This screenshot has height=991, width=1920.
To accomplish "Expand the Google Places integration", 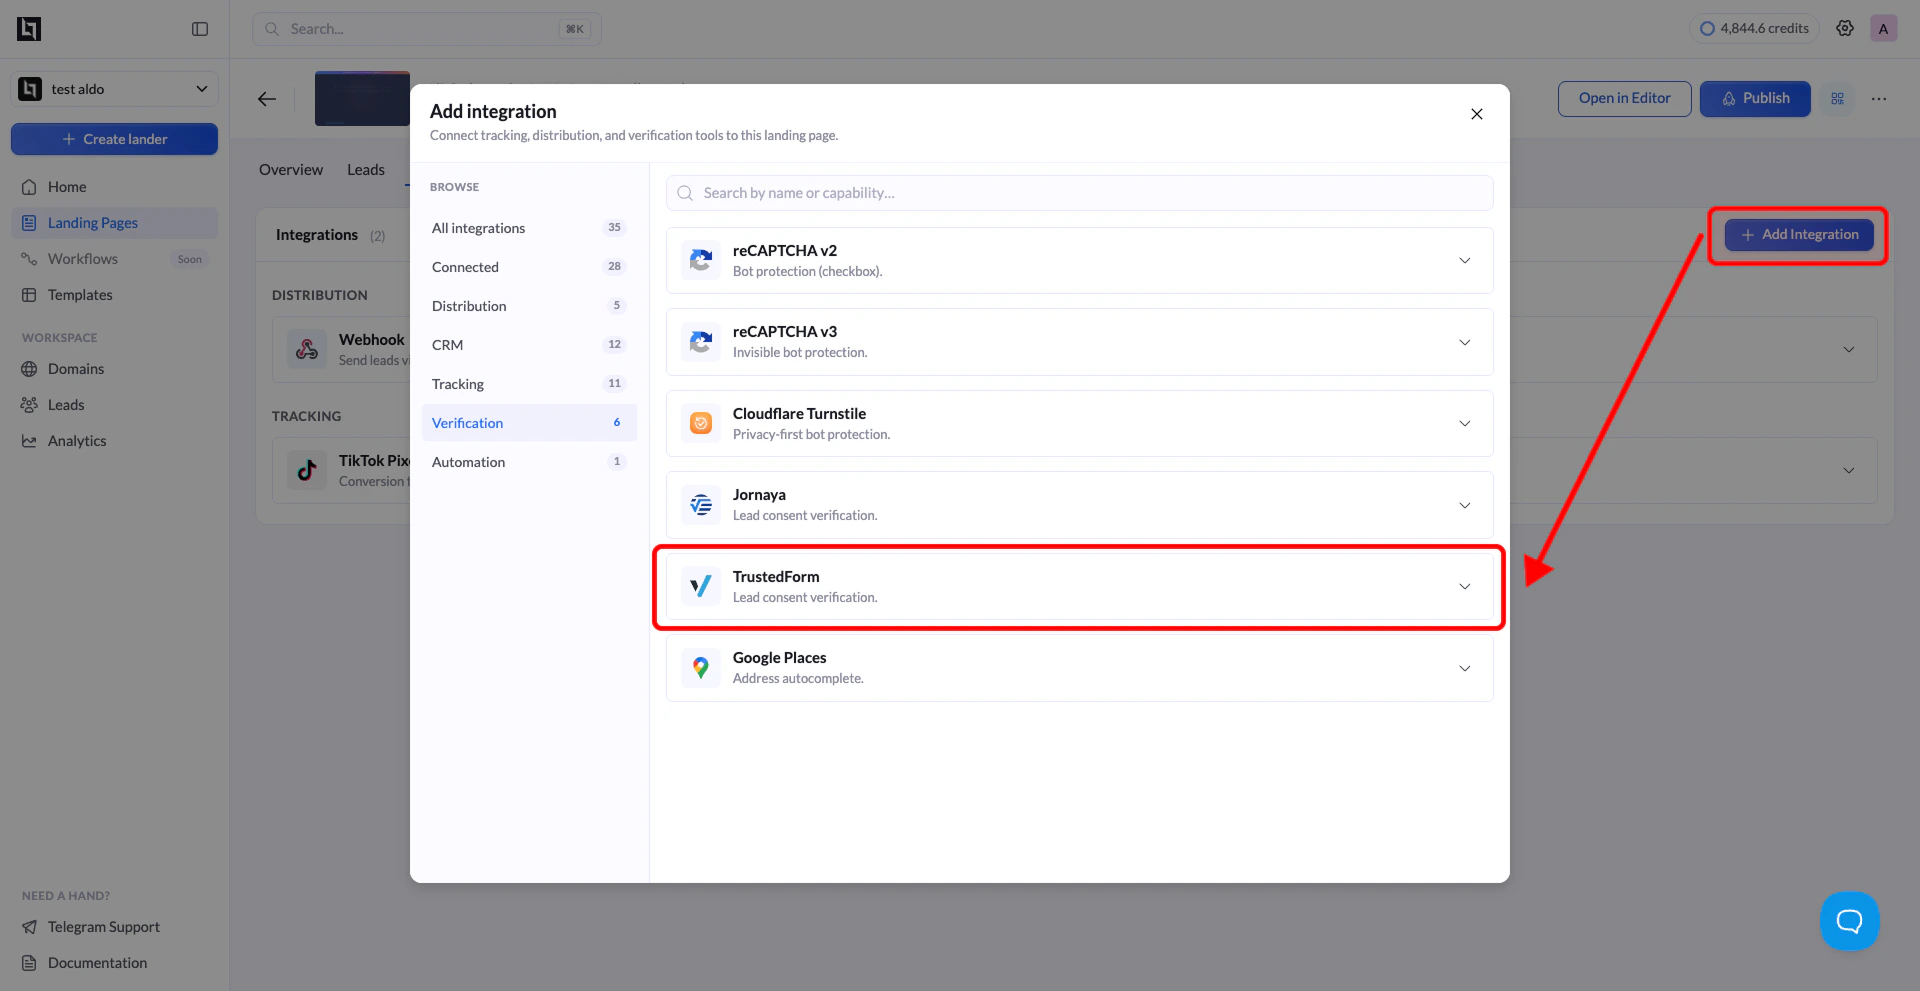I will [1465, 668].
